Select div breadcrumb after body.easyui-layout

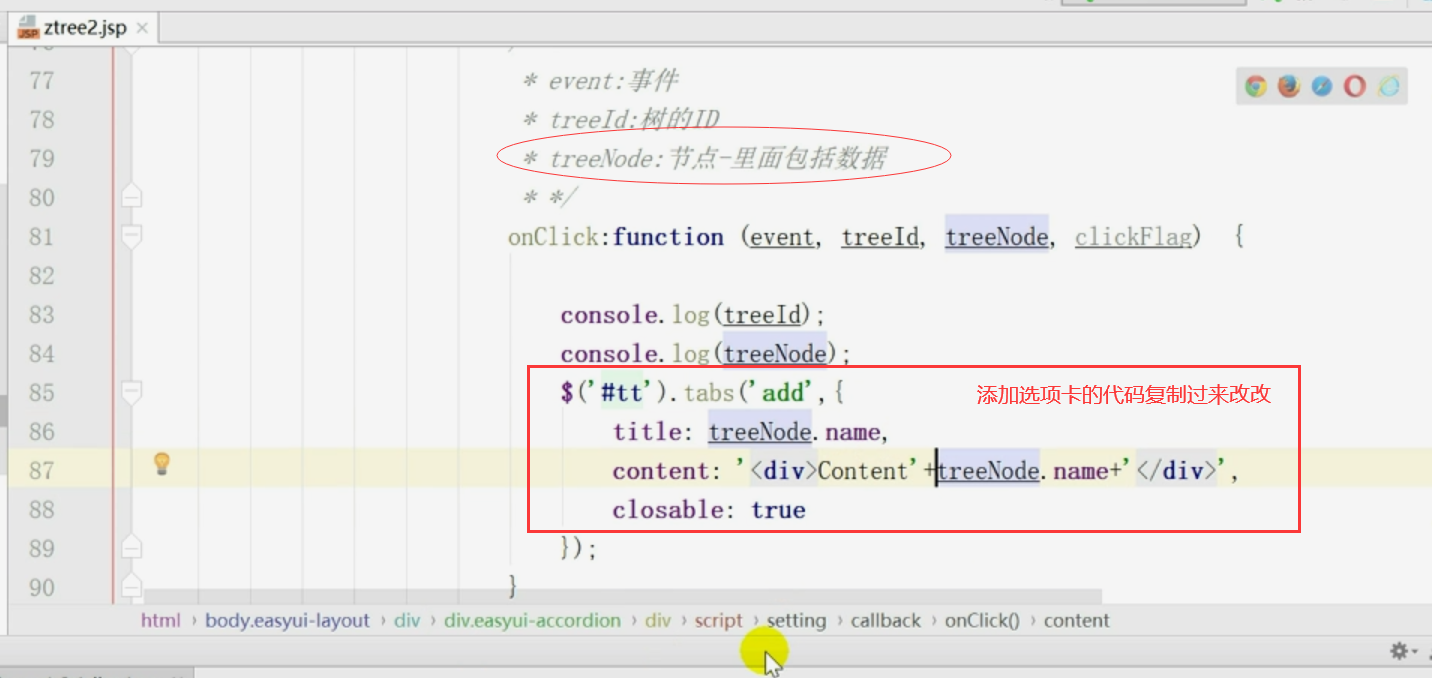click(x=407, y=620)
